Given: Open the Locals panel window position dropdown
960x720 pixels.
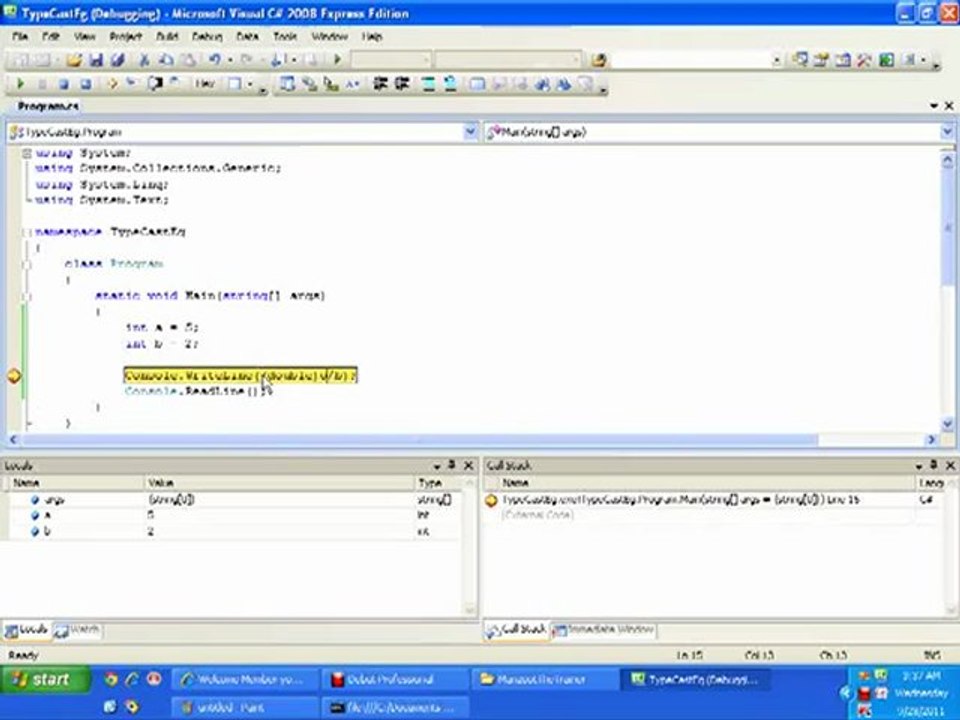Looking at the screenshot, I should [x=437, y=467].
